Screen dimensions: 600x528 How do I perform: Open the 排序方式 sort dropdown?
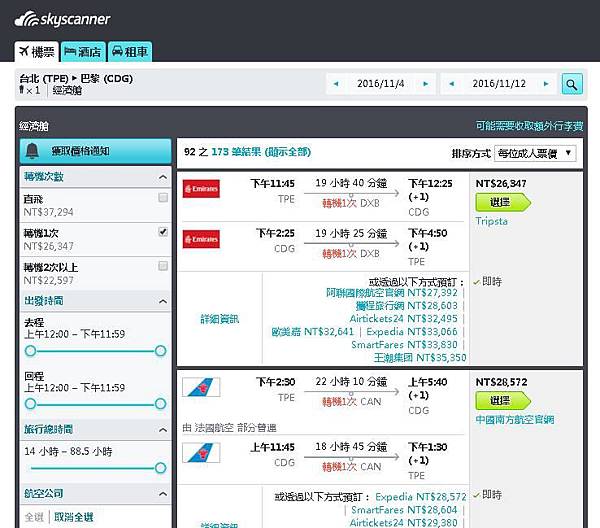pyautogui.click(x=535, y=153)
